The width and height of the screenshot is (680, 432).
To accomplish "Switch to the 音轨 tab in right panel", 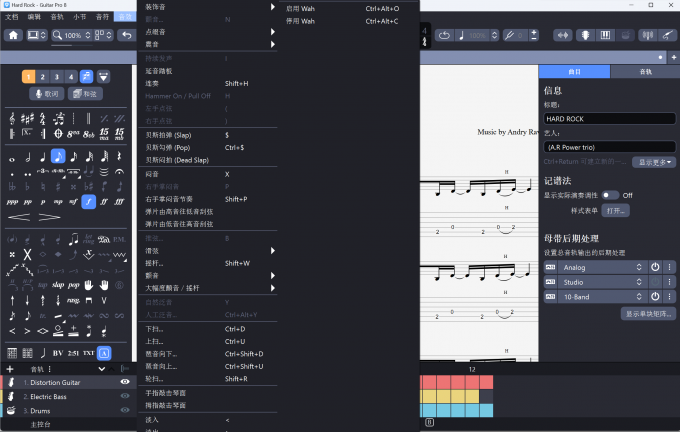I will (645, 72).
